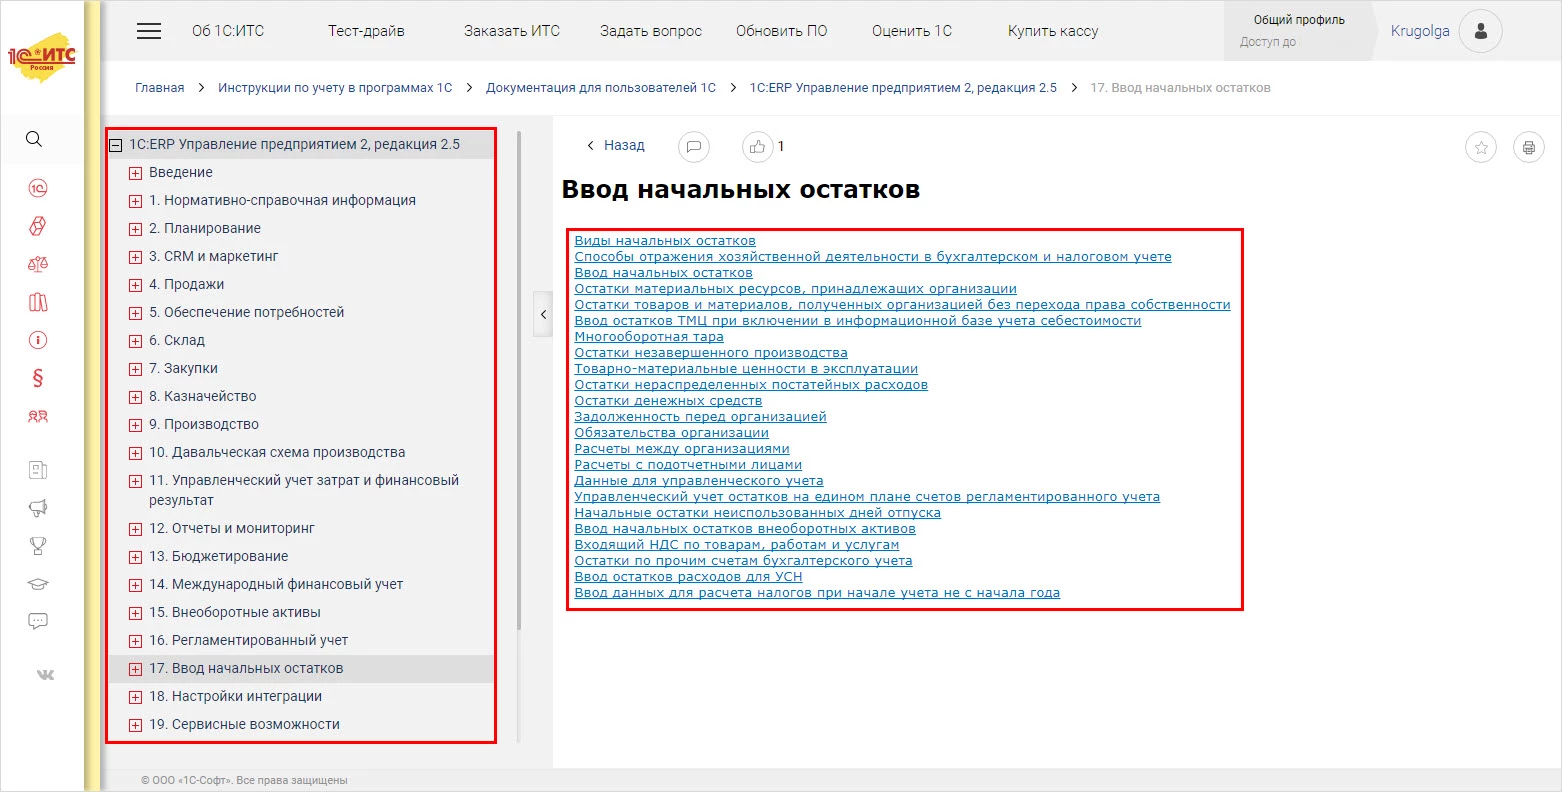Click the search magnifier icon in sidebar
Image resolution: width=1562 pixels, height=792 pixels.
click(x=34, y=139)
